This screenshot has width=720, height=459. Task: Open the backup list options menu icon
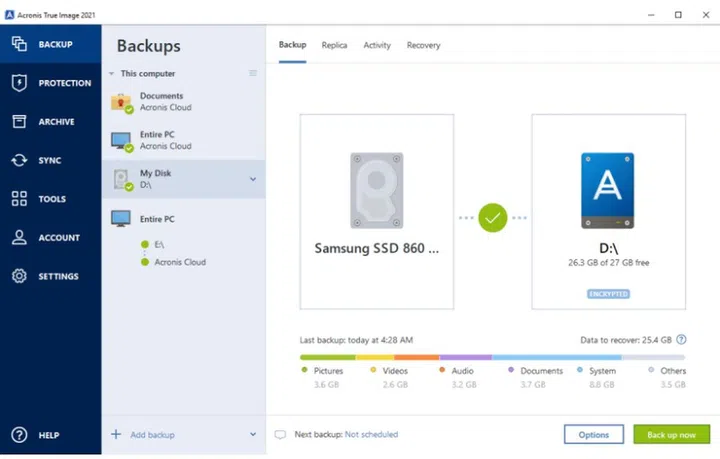tap(252, 74)
